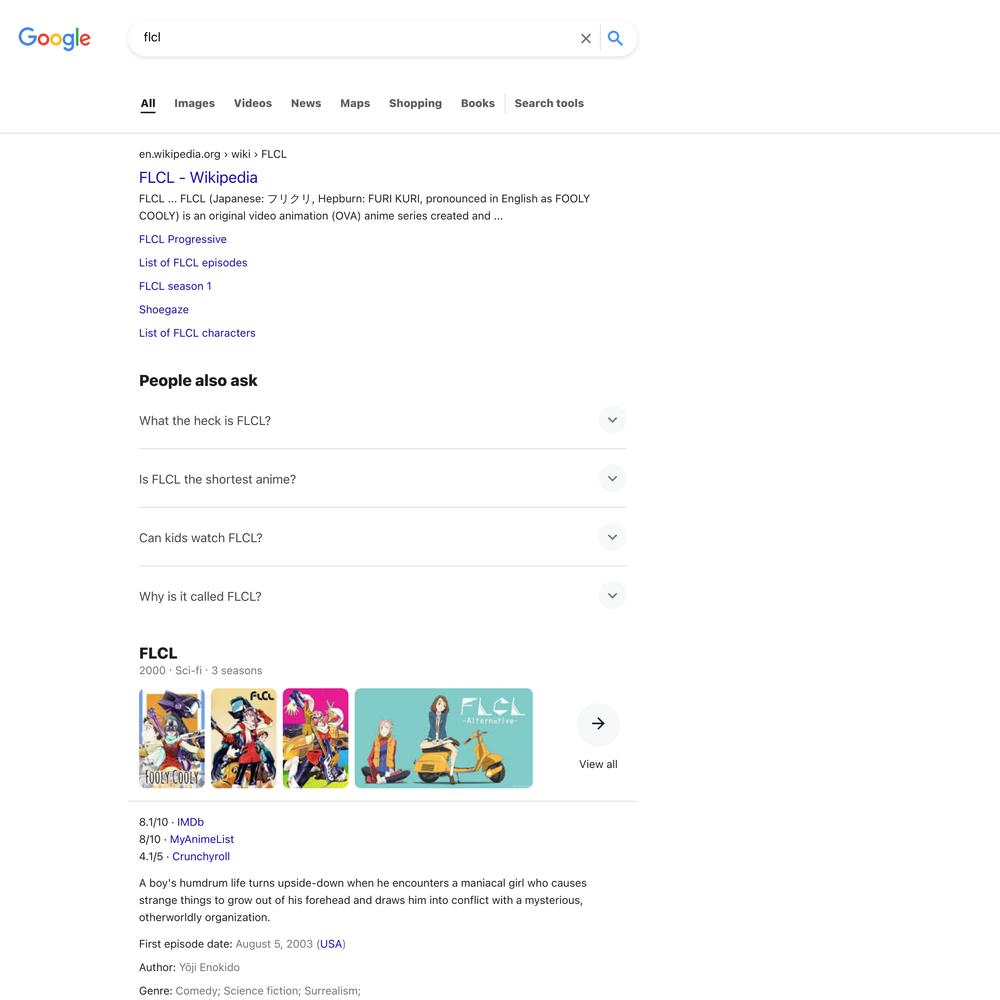Click the Google logo

pyautogui.click(x=54, y=38)
